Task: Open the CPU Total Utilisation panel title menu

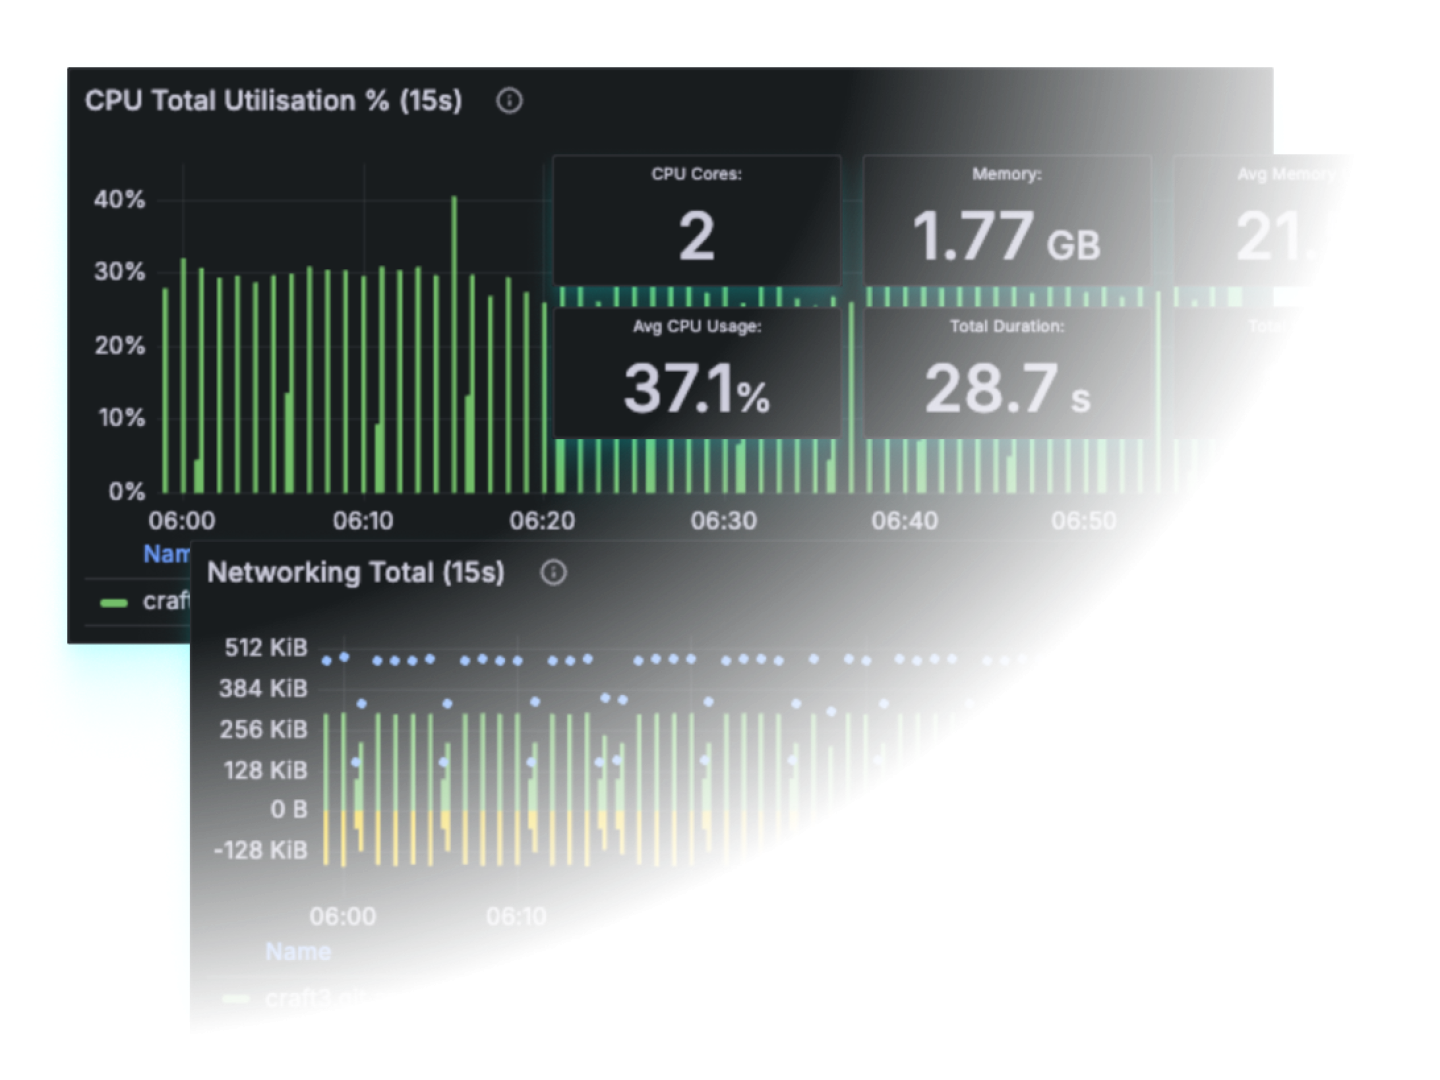Action: pyautogui.click(x=273, y=101)
